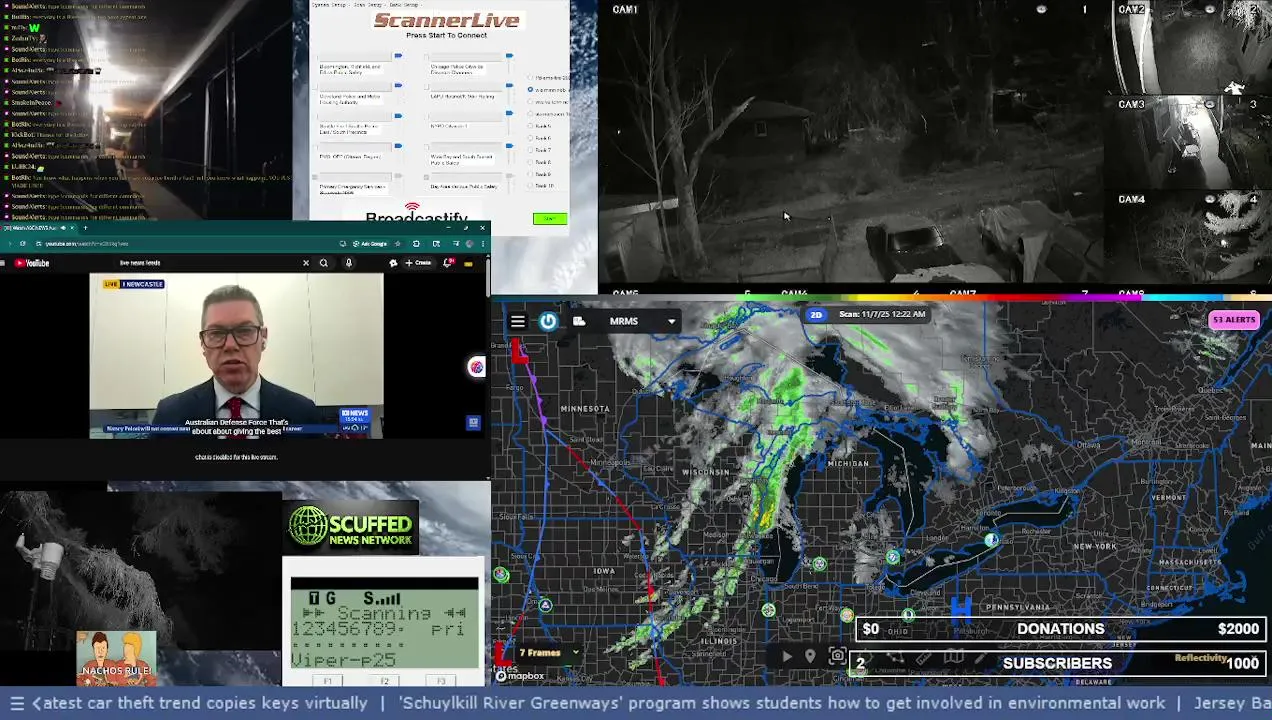Open the Data Setup menu

(x=404, y=5)
